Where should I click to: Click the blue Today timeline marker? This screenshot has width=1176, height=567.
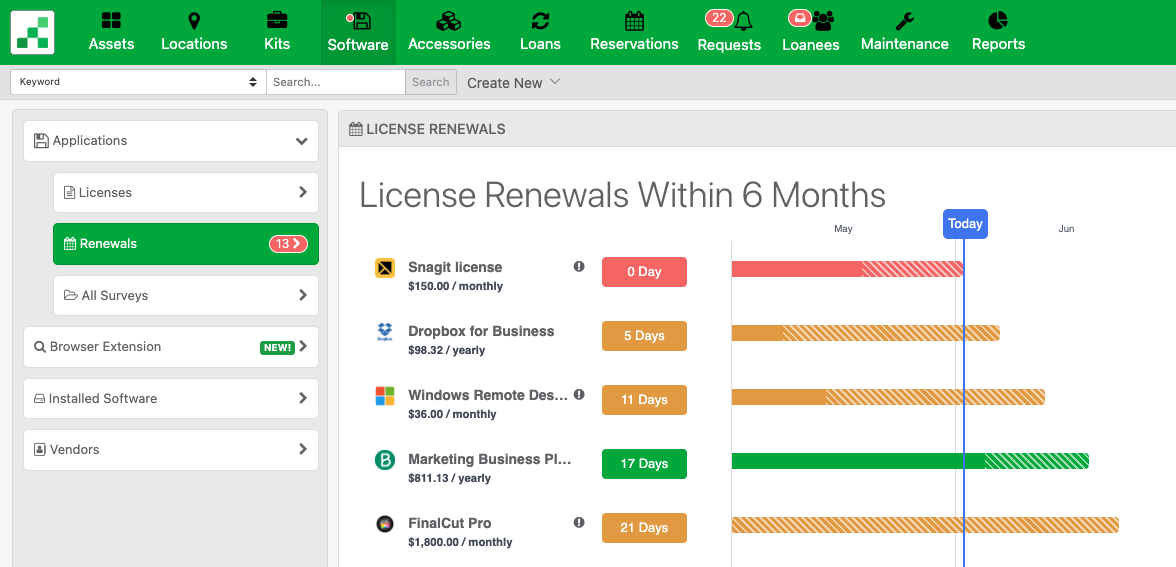tap(964, 224)
